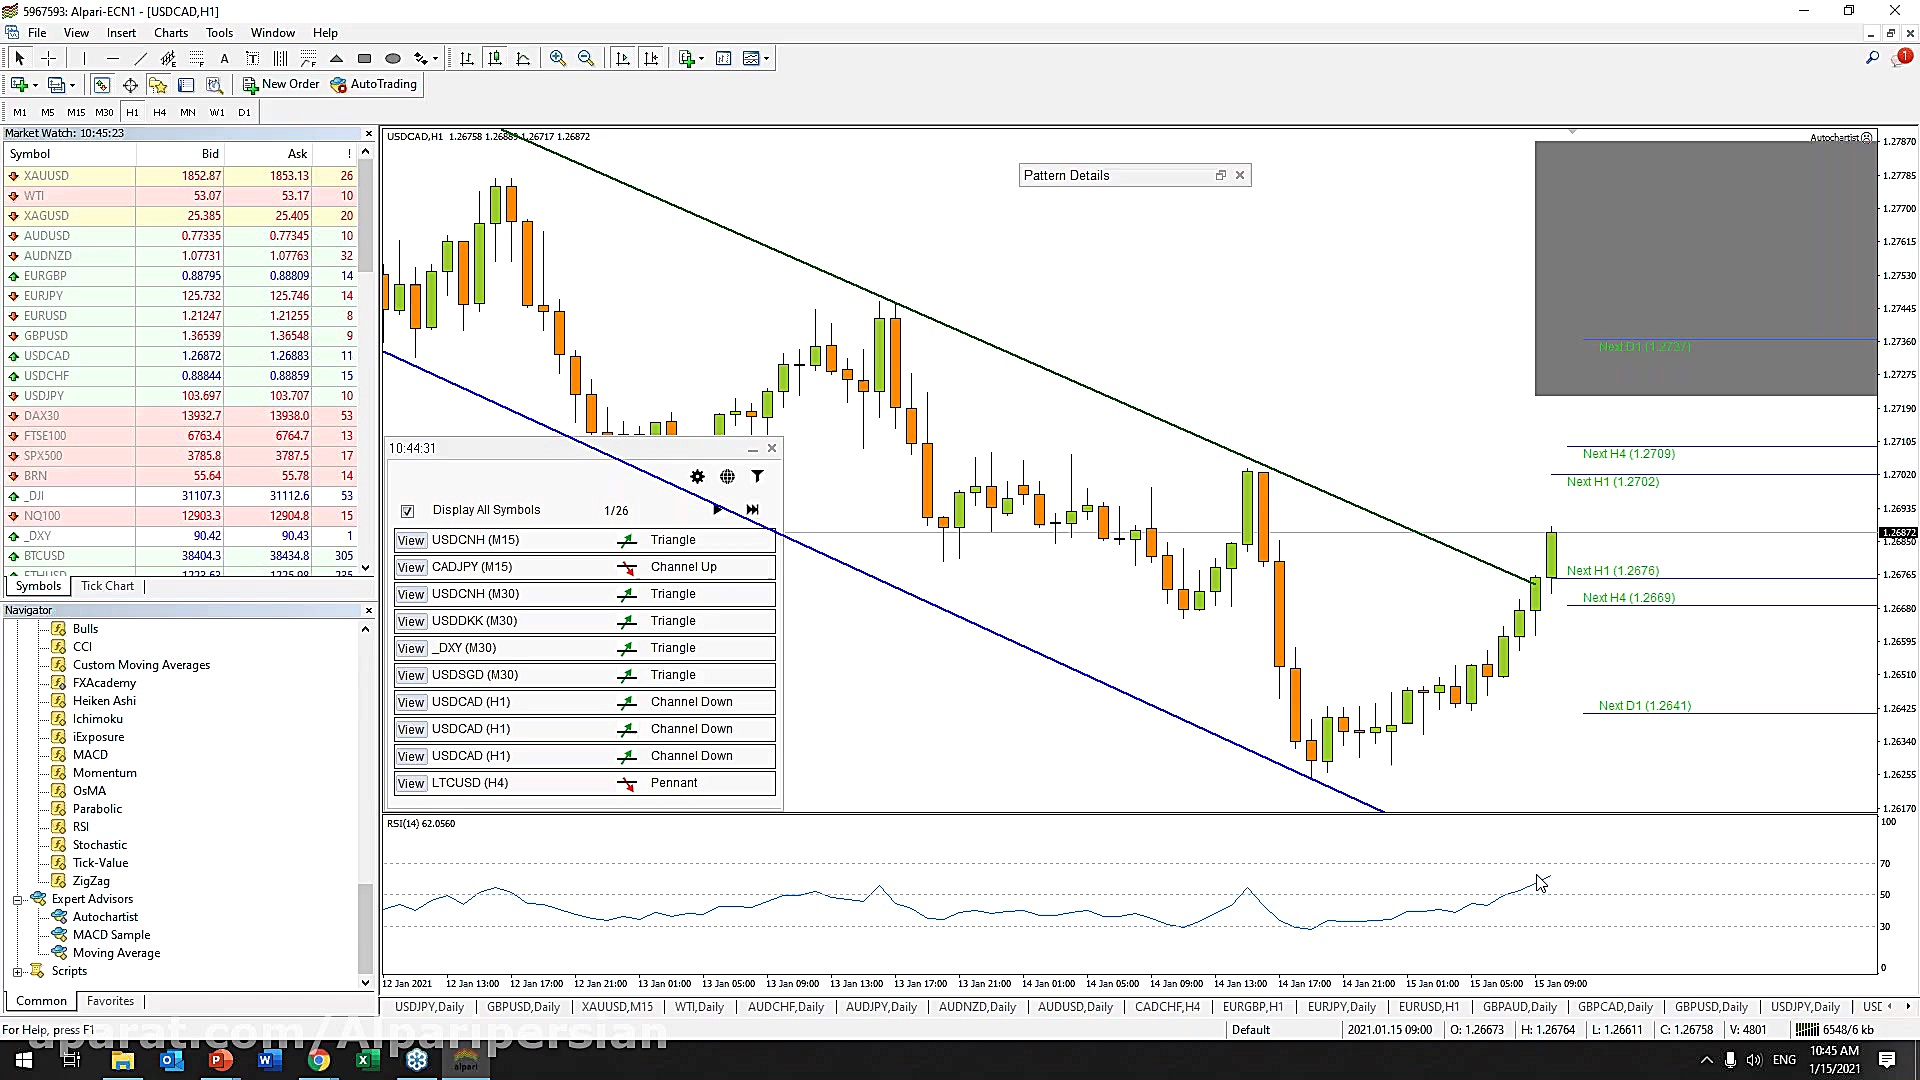Switch chart to candlestick mode

(x=495, y=59)
